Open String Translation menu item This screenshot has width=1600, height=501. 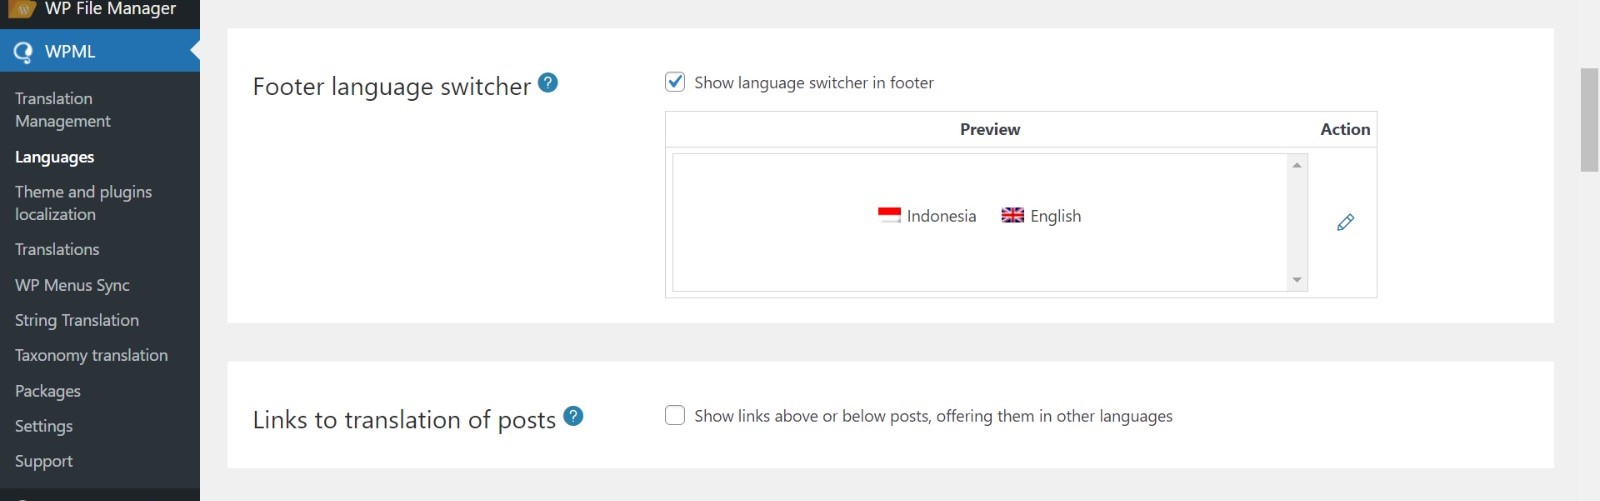pyautogui.click(x=77, y=320)
